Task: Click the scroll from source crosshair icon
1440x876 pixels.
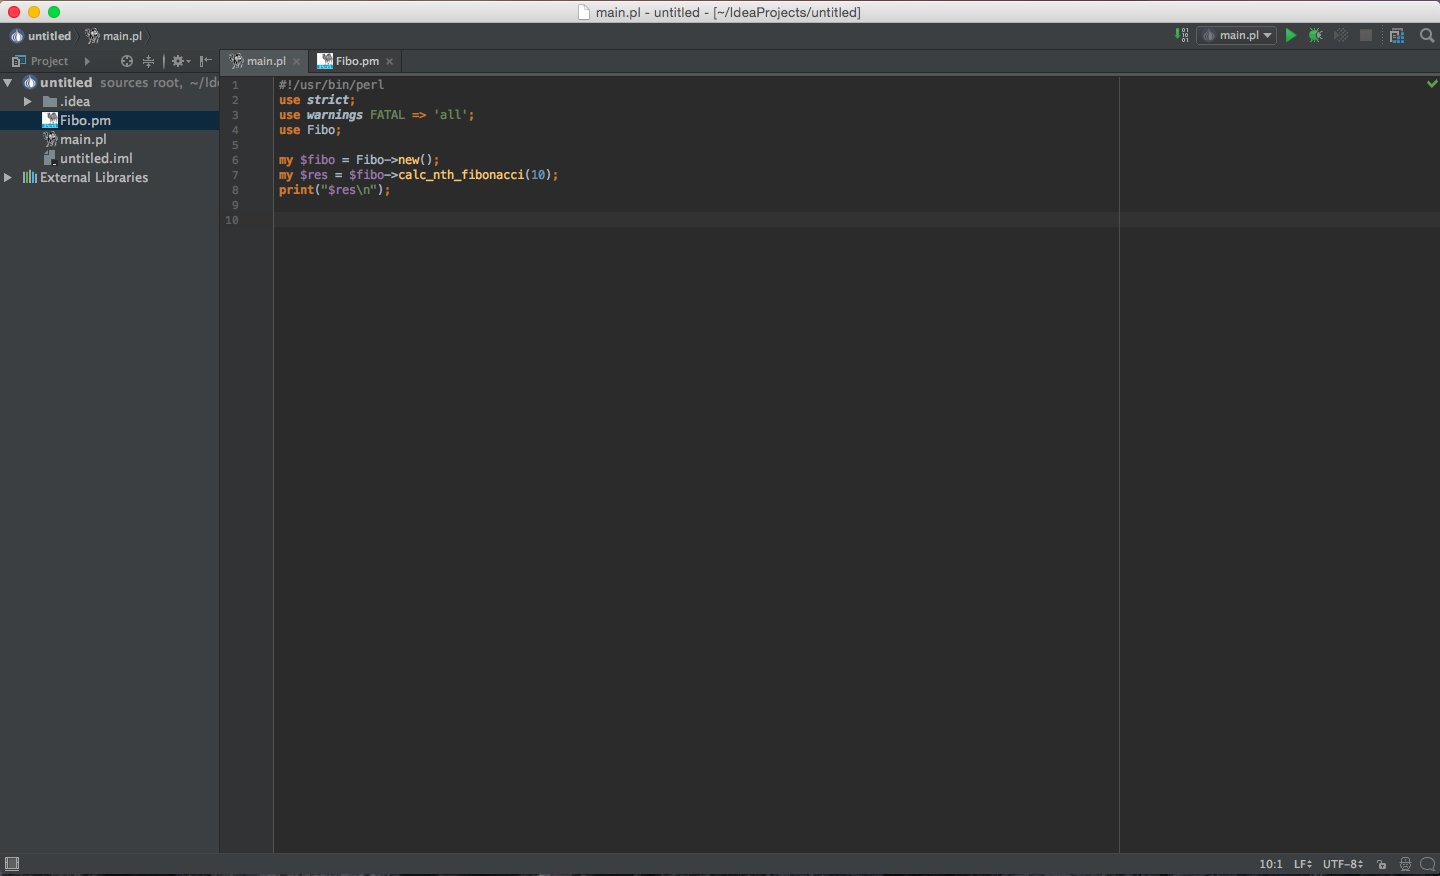Action: click(x=127, y=61)
